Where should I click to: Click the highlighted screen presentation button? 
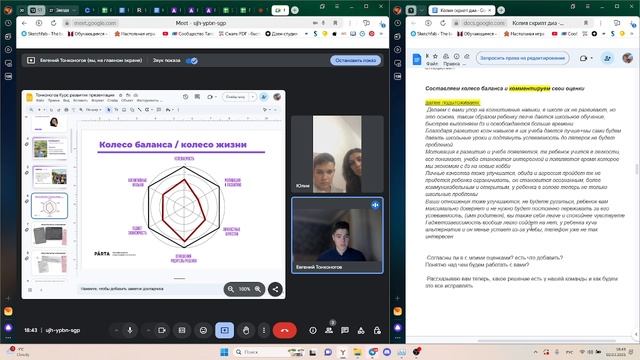tap(224, 330)
